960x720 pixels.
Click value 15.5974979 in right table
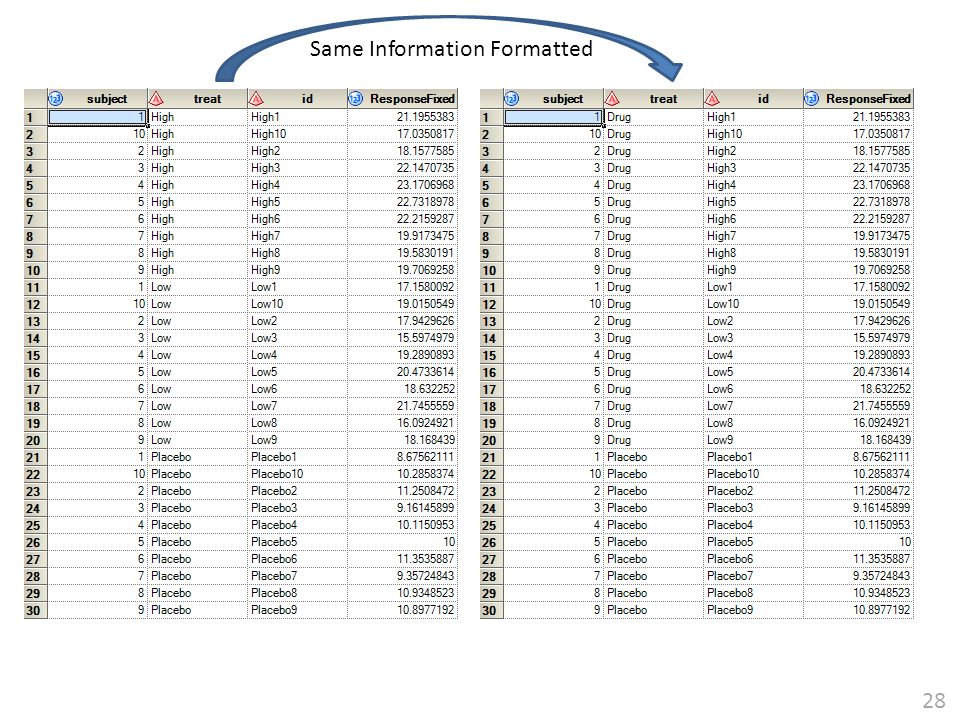pyautogui.click(x=858, y=338)
